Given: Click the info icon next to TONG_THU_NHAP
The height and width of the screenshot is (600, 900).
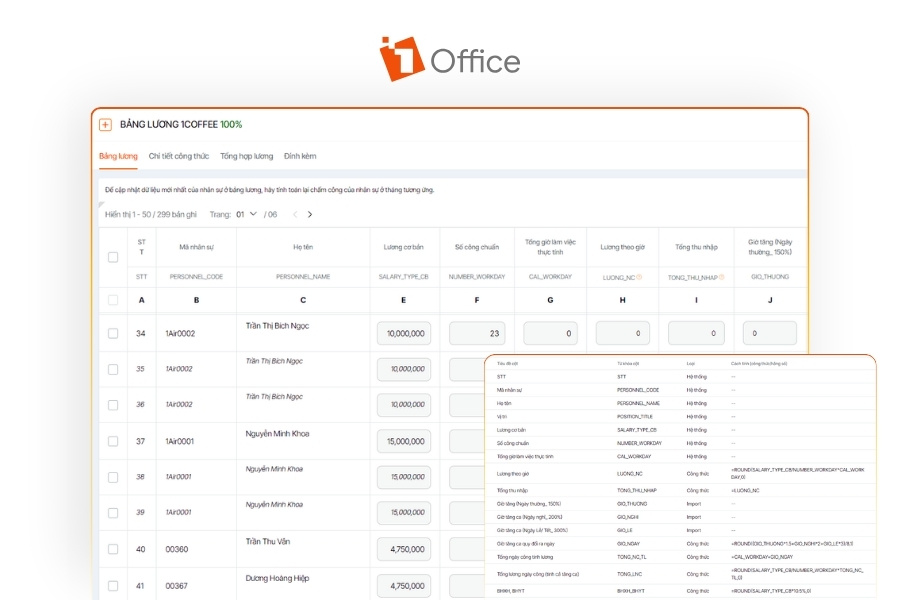Looking at the screenshot, I should pyautogui.click(x=721, y=277).
